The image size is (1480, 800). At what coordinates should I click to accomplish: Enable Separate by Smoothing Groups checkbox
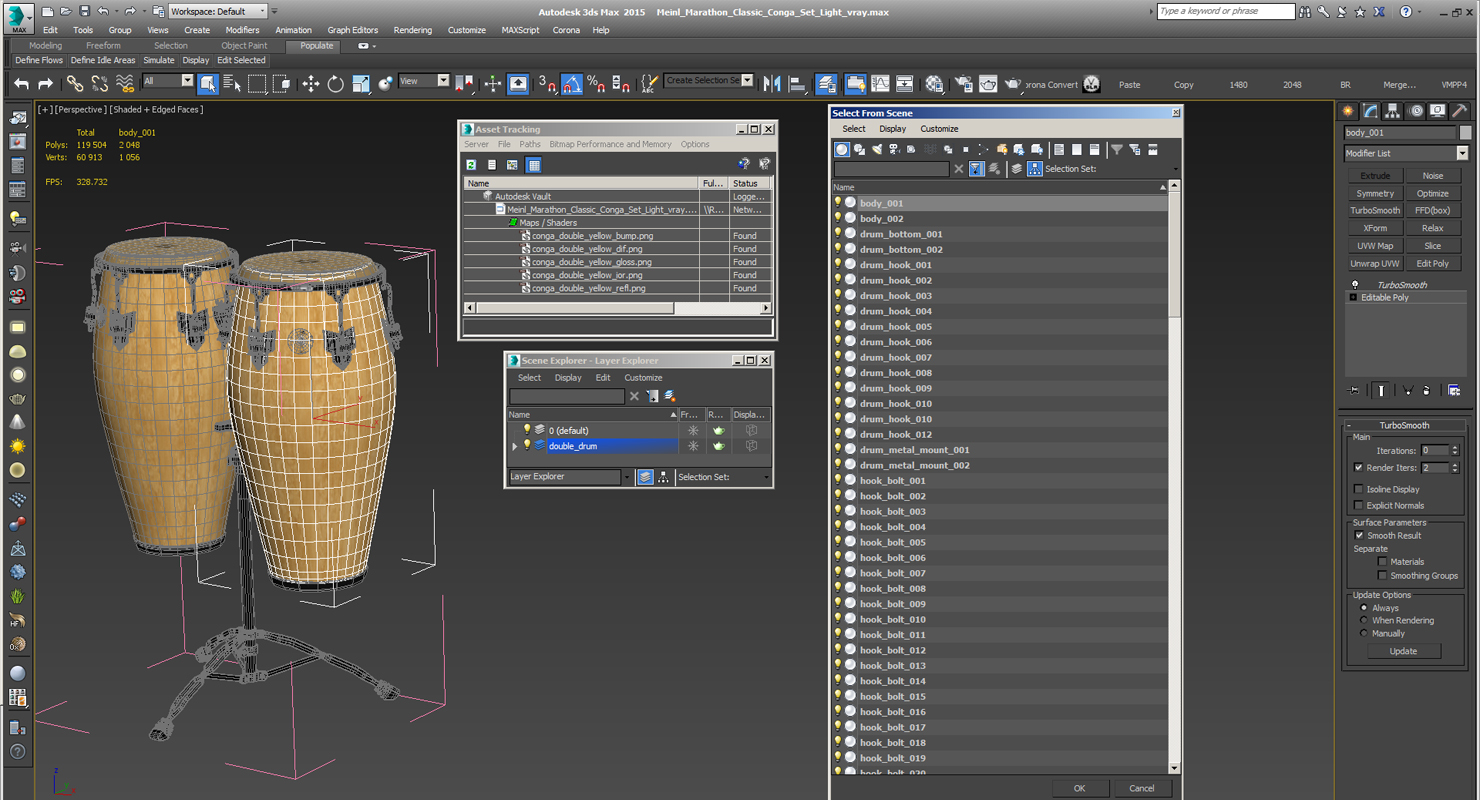[1382, 576]
